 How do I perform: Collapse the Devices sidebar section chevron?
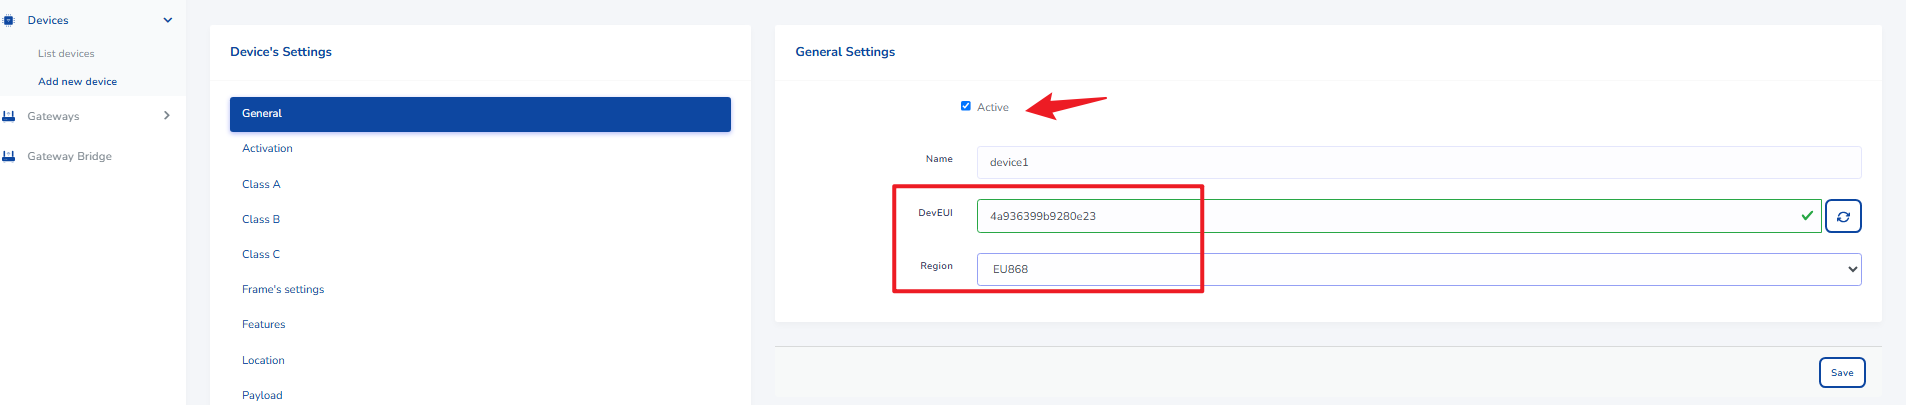tap(168, 20)
